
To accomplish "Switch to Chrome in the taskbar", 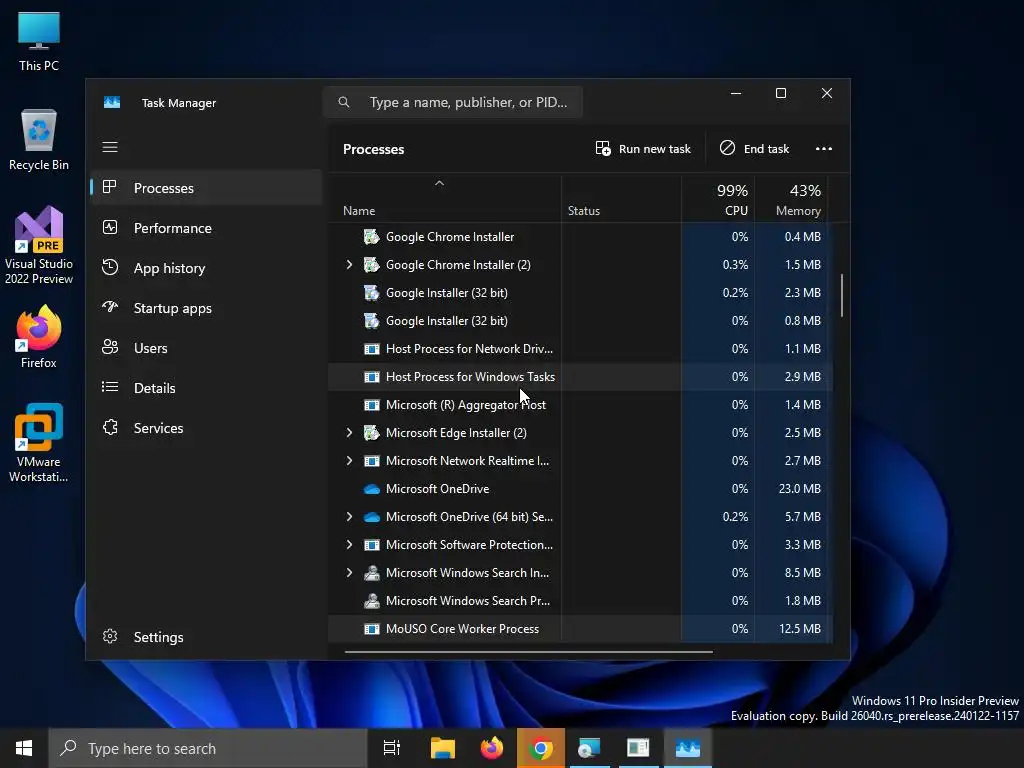I will pos(541,748).
